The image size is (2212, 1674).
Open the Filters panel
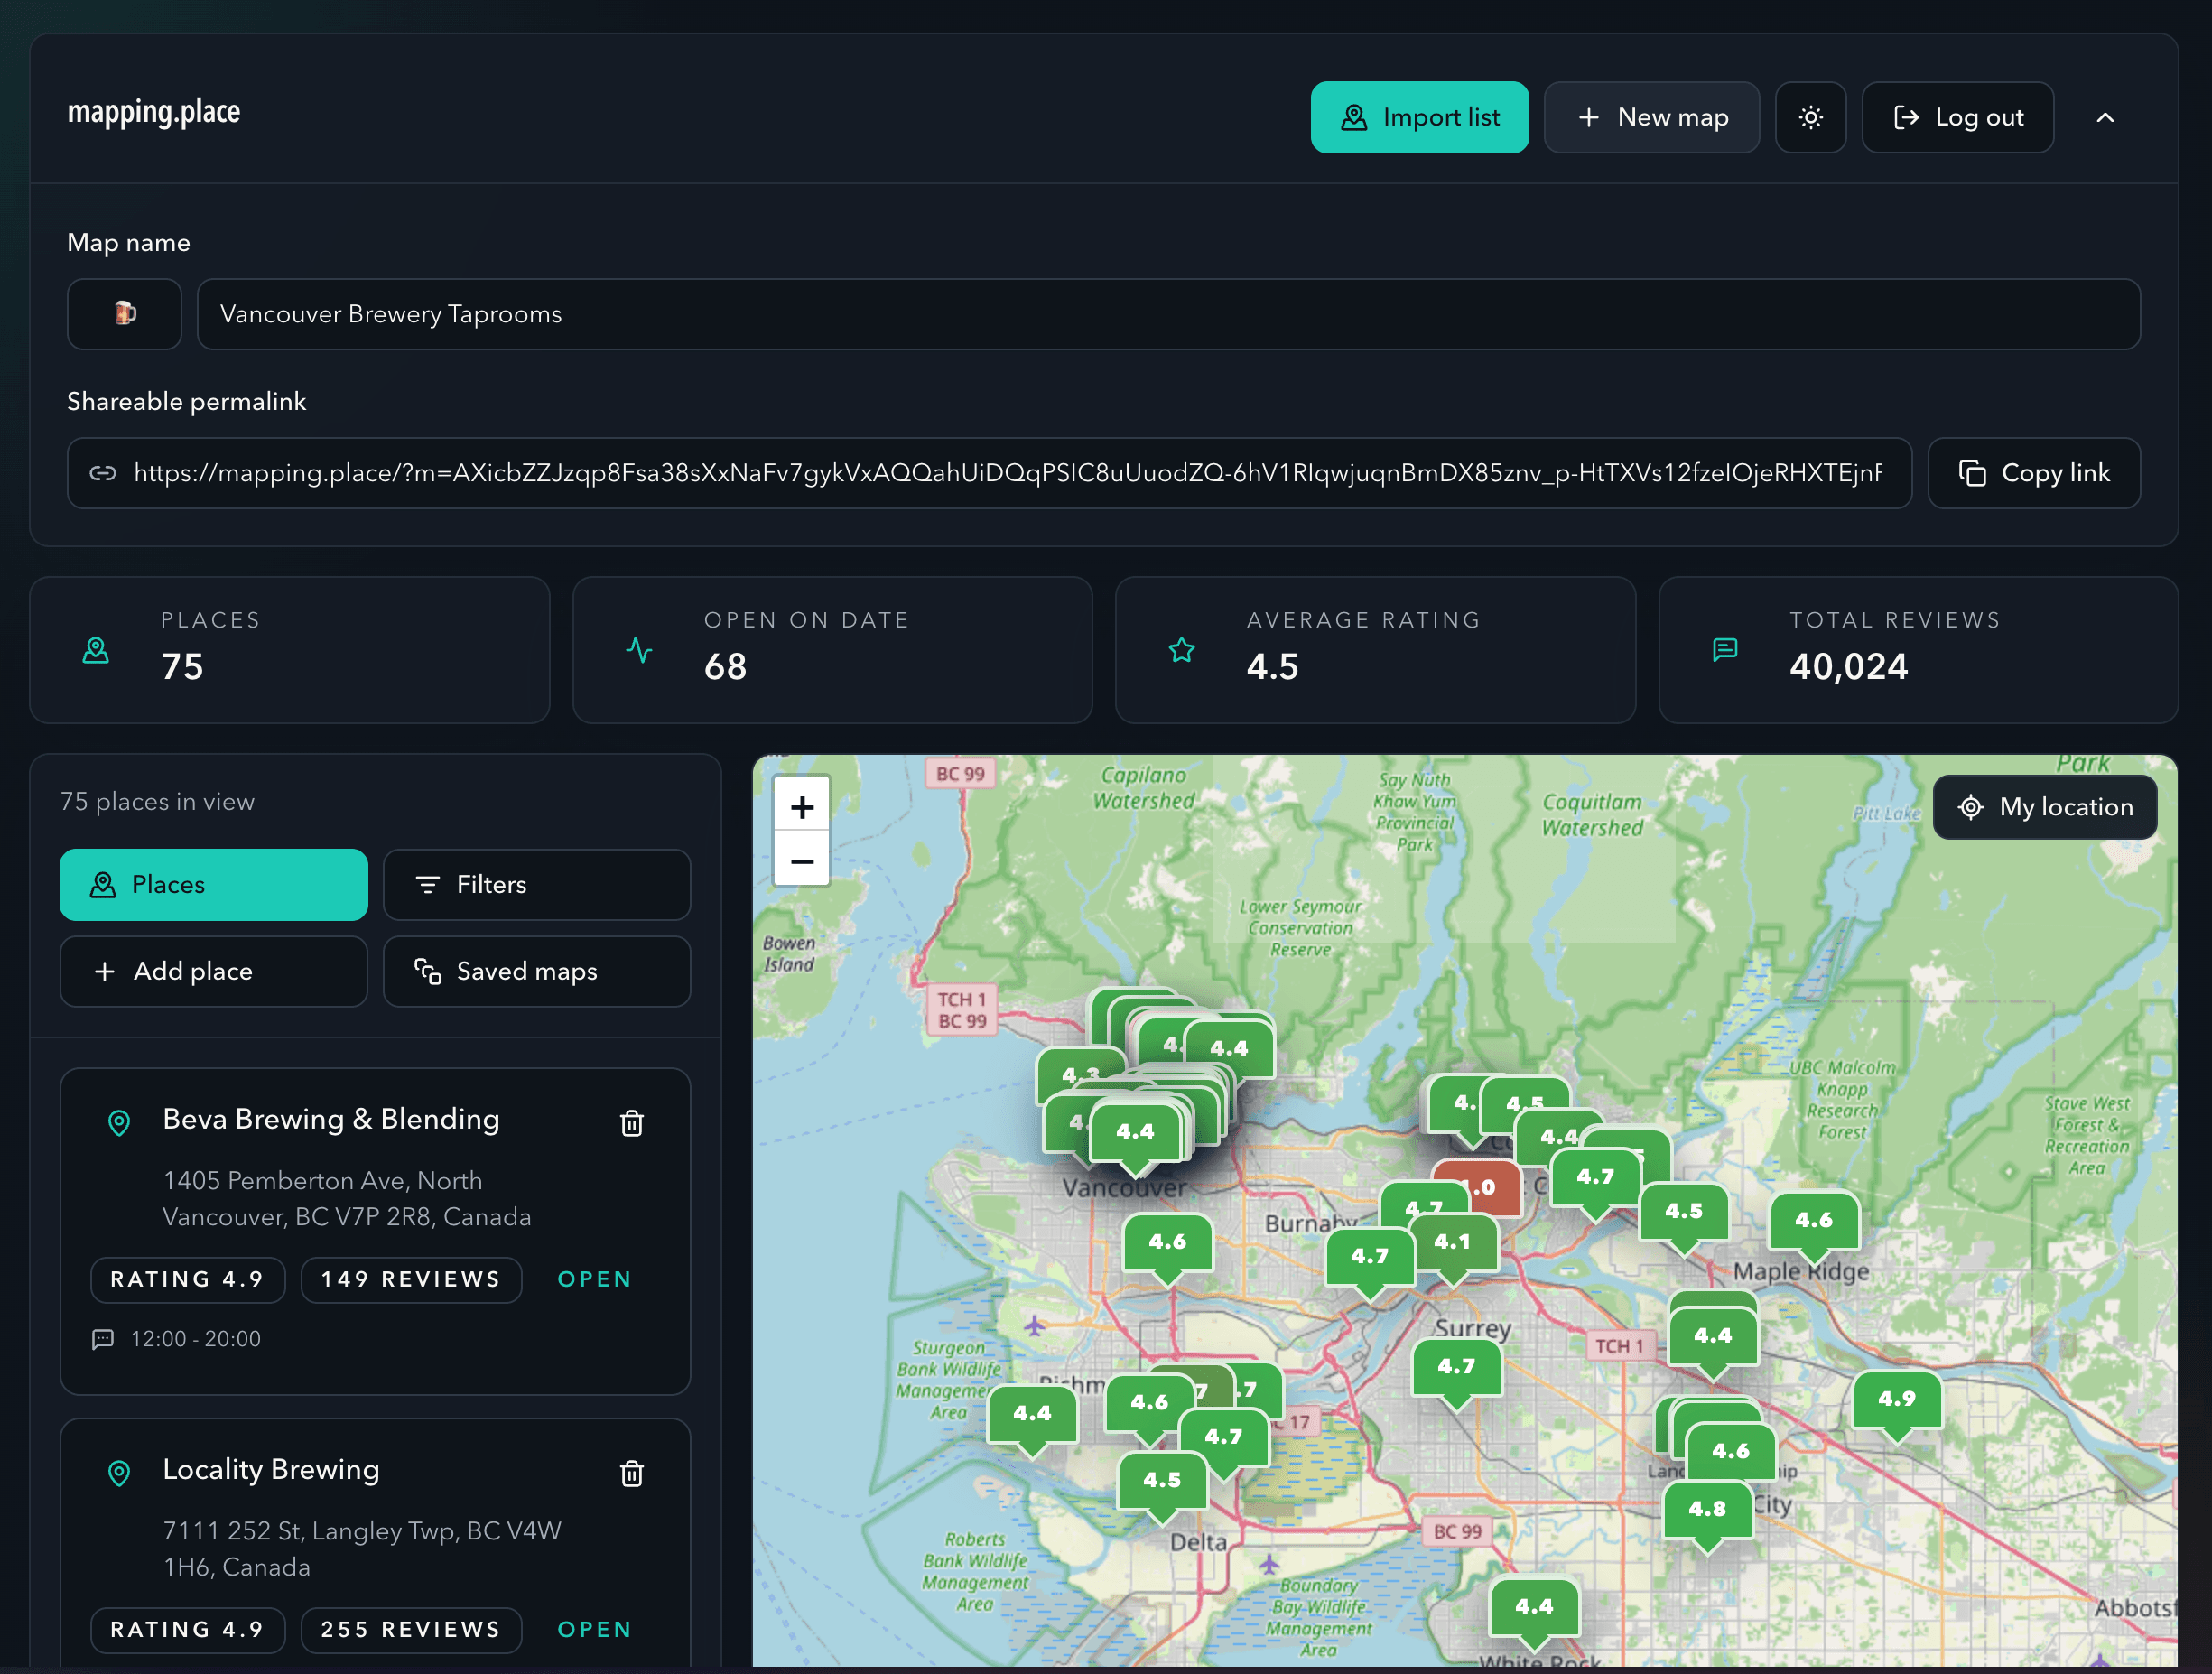(536, 884)
